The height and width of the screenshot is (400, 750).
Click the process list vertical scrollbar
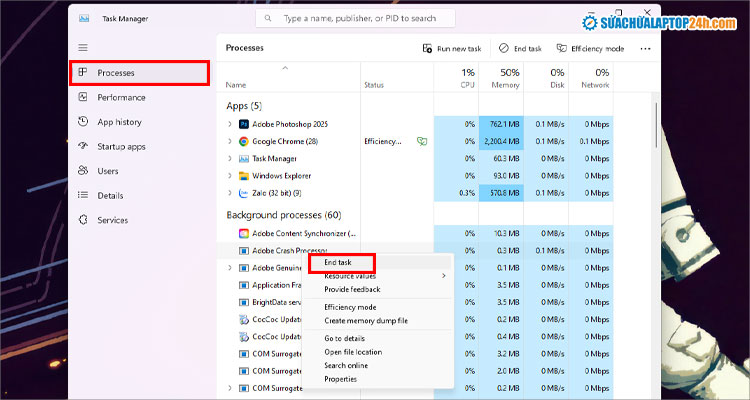pyautogui.click(x=656, y=124)
